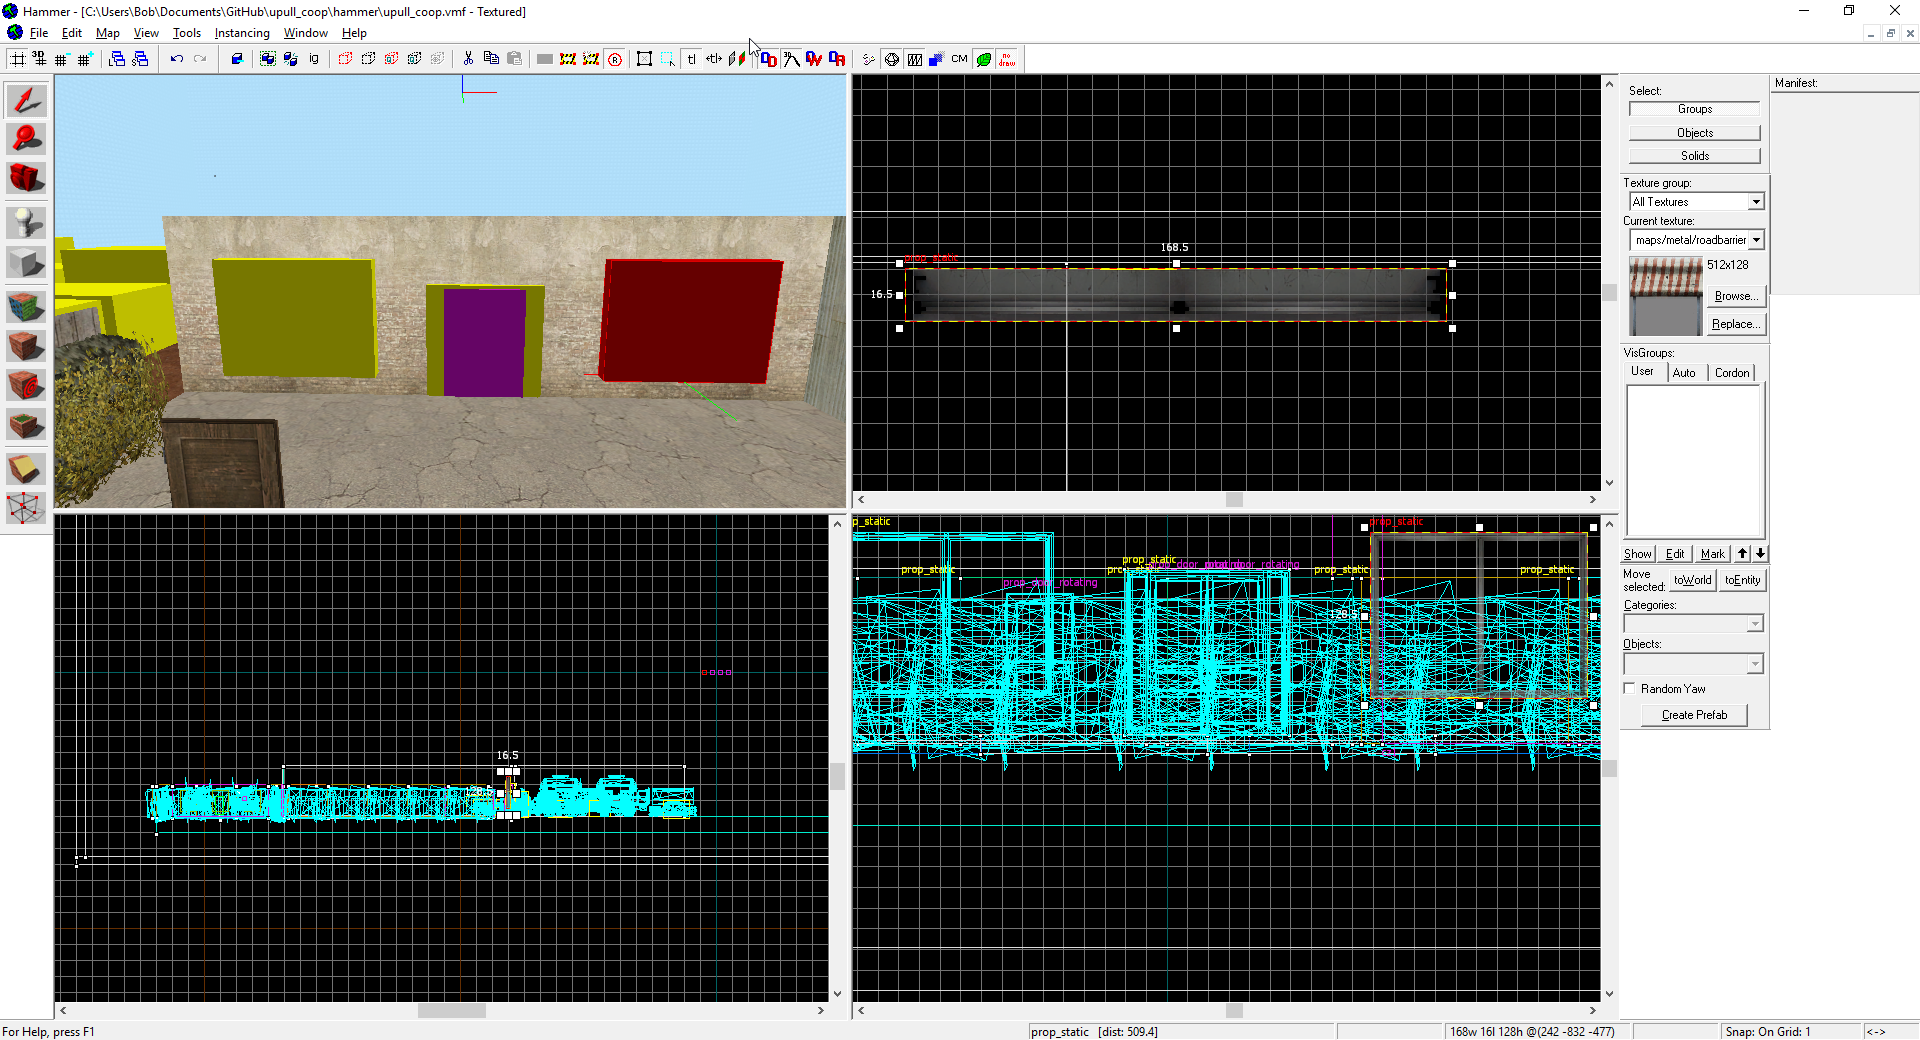This screenshot has width=1920, height=1040.
Task: Open the File menu
Action: (39, 33)
